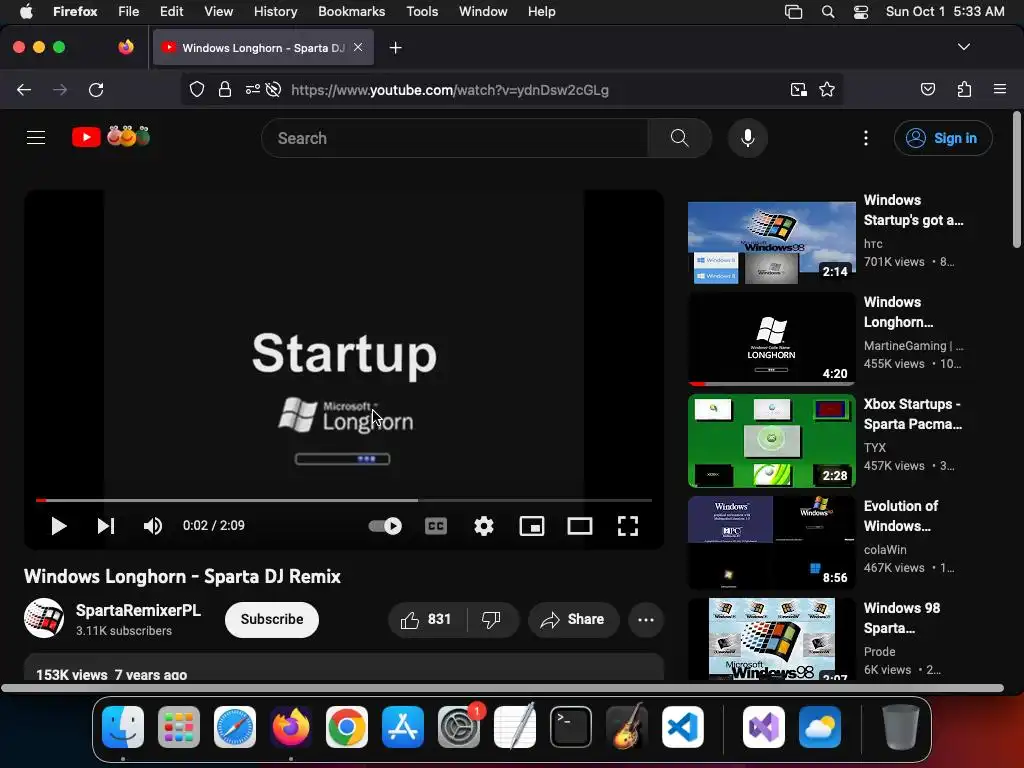Open the Edit menu
The image size is (1024, 768).
click(x=172, y=11)
